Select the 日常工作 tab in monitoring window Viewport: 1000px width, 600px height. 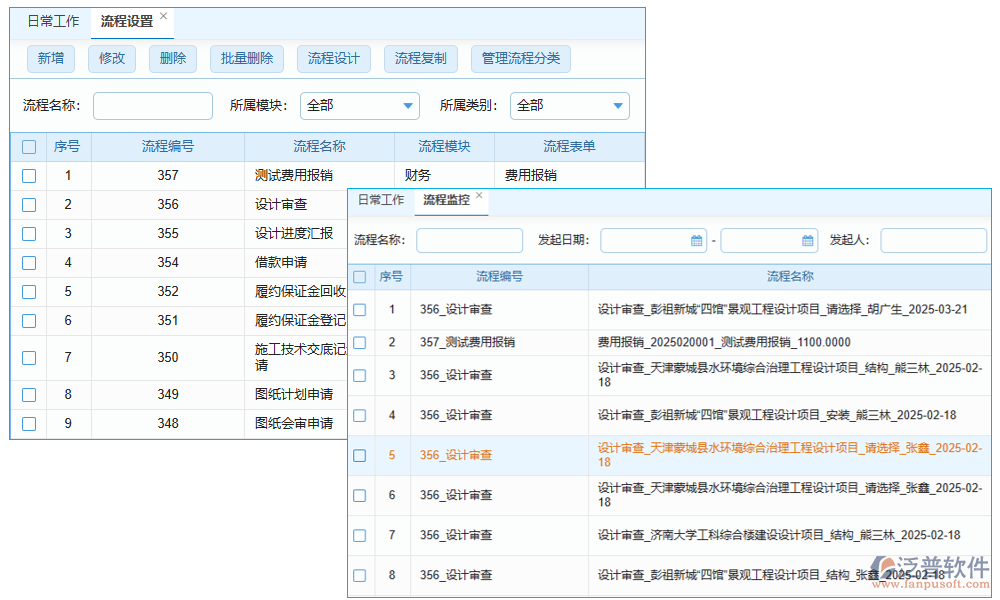tap(381, 200)
